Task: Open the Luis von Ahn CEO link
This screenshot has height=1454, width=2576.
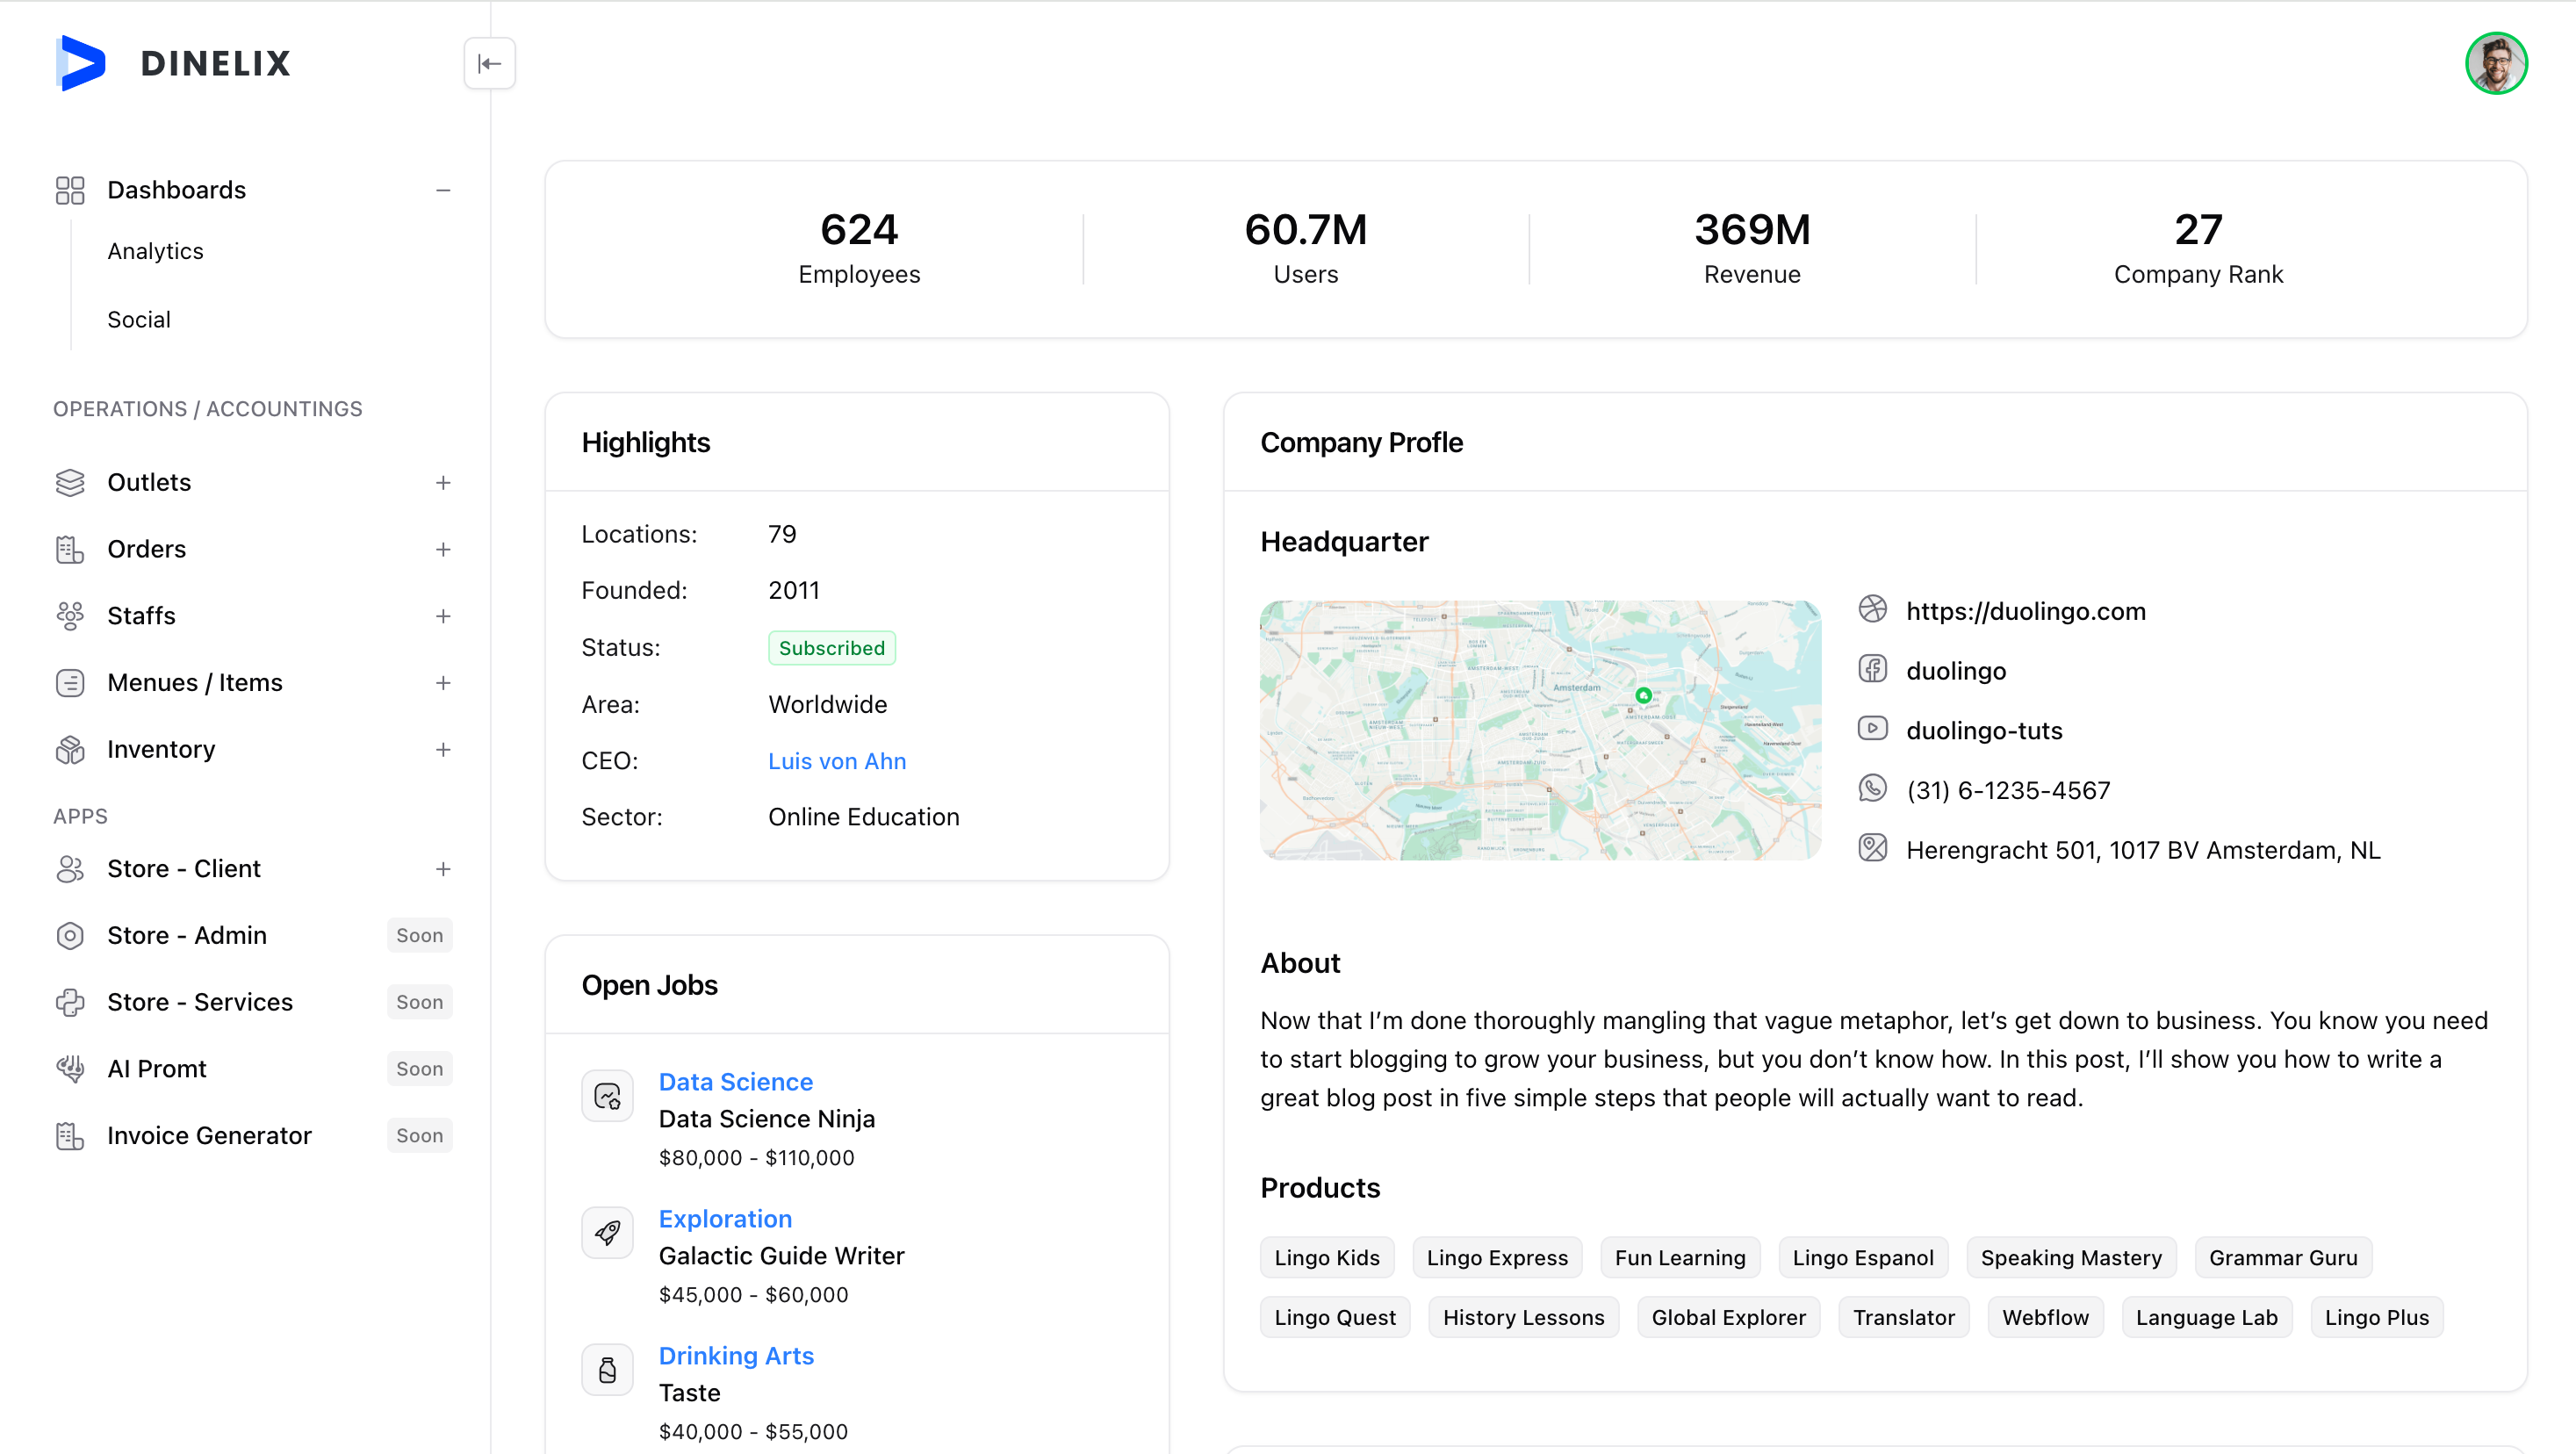Action: pyautogui.click(x=837, y=761)
